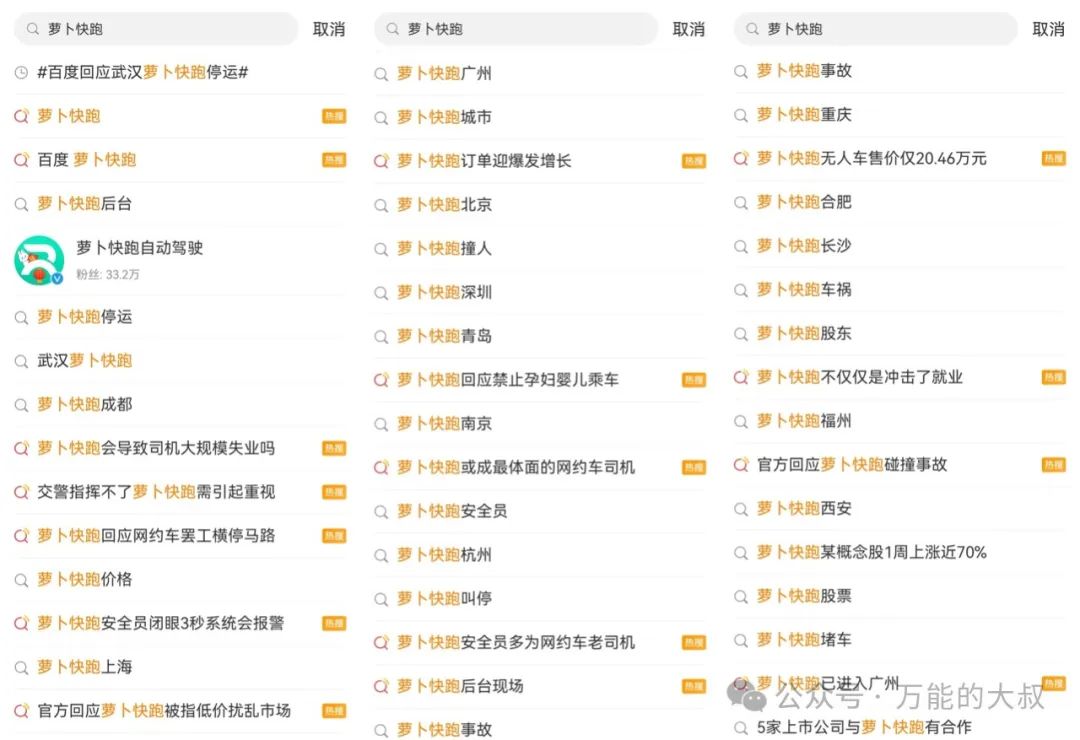Click the cancel button in the left panel

coord(329,29)
